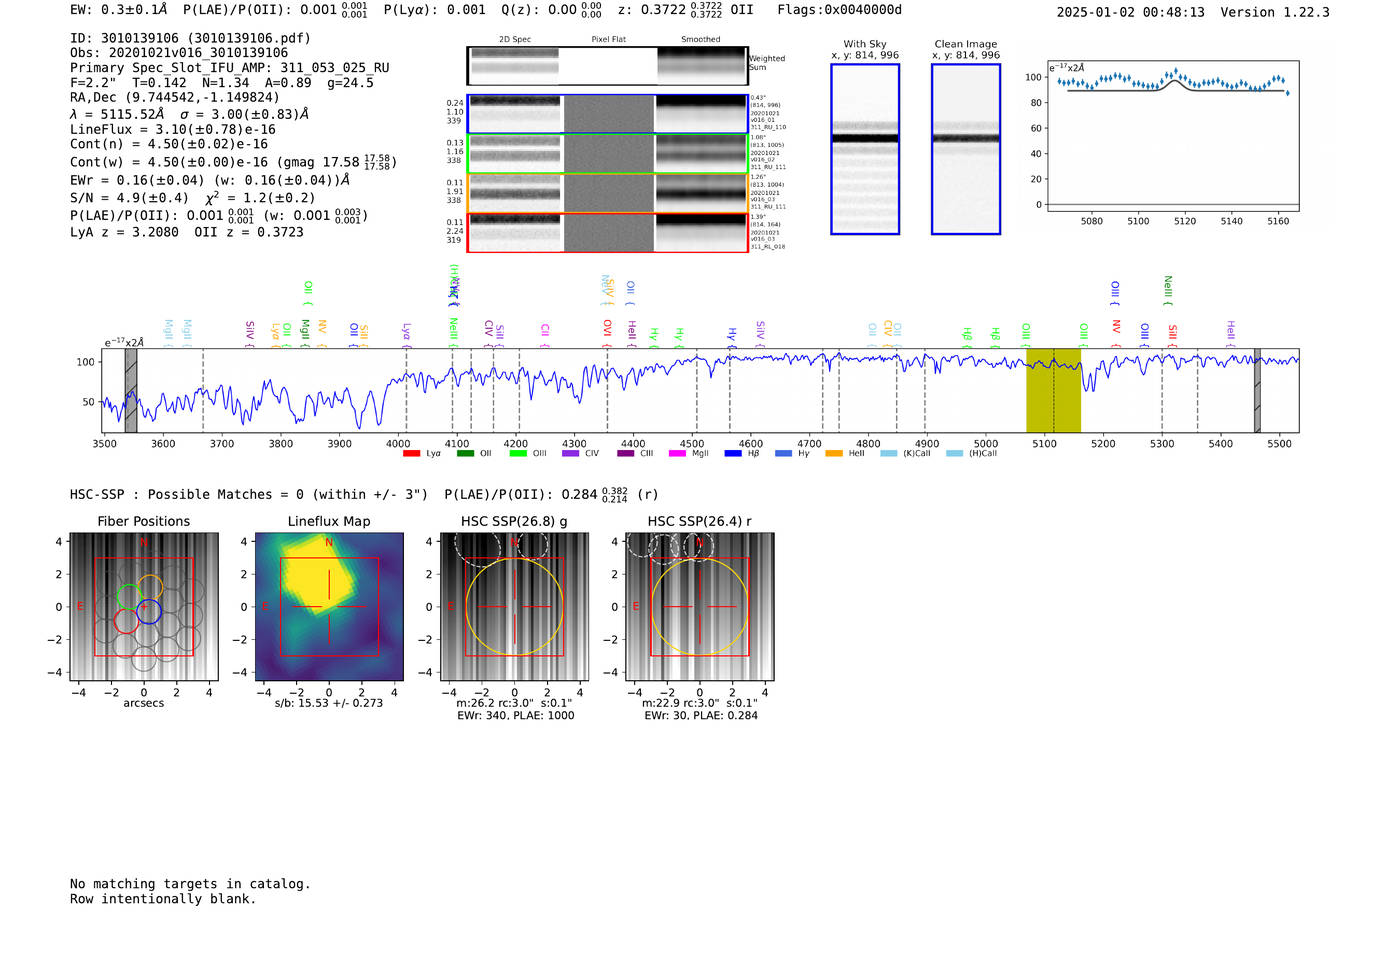Click the S/N = 4.9(±0.4) value

click(x=129, y=198)
